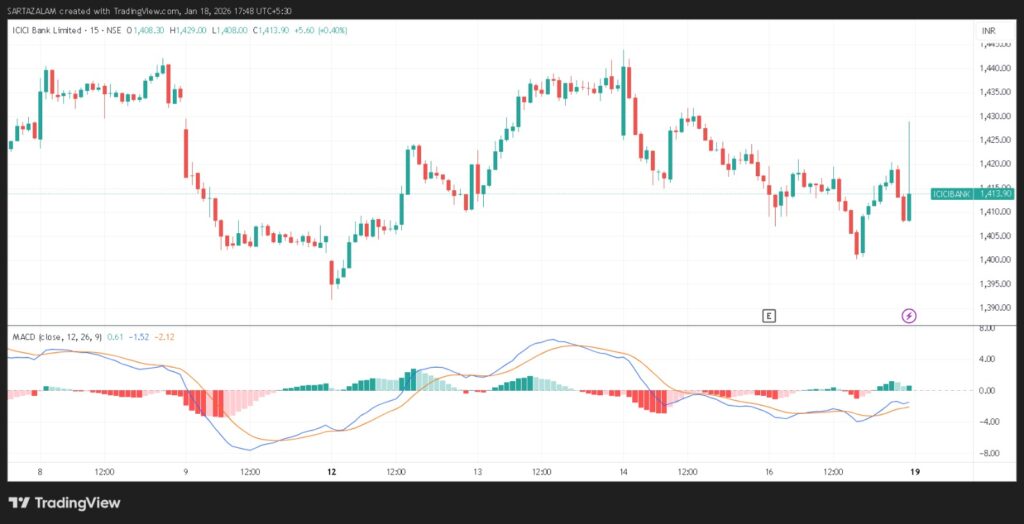Screen dimensions: 1024x524
Task: Click the 1,400.00 price axis level
Action: click(997, 260)
